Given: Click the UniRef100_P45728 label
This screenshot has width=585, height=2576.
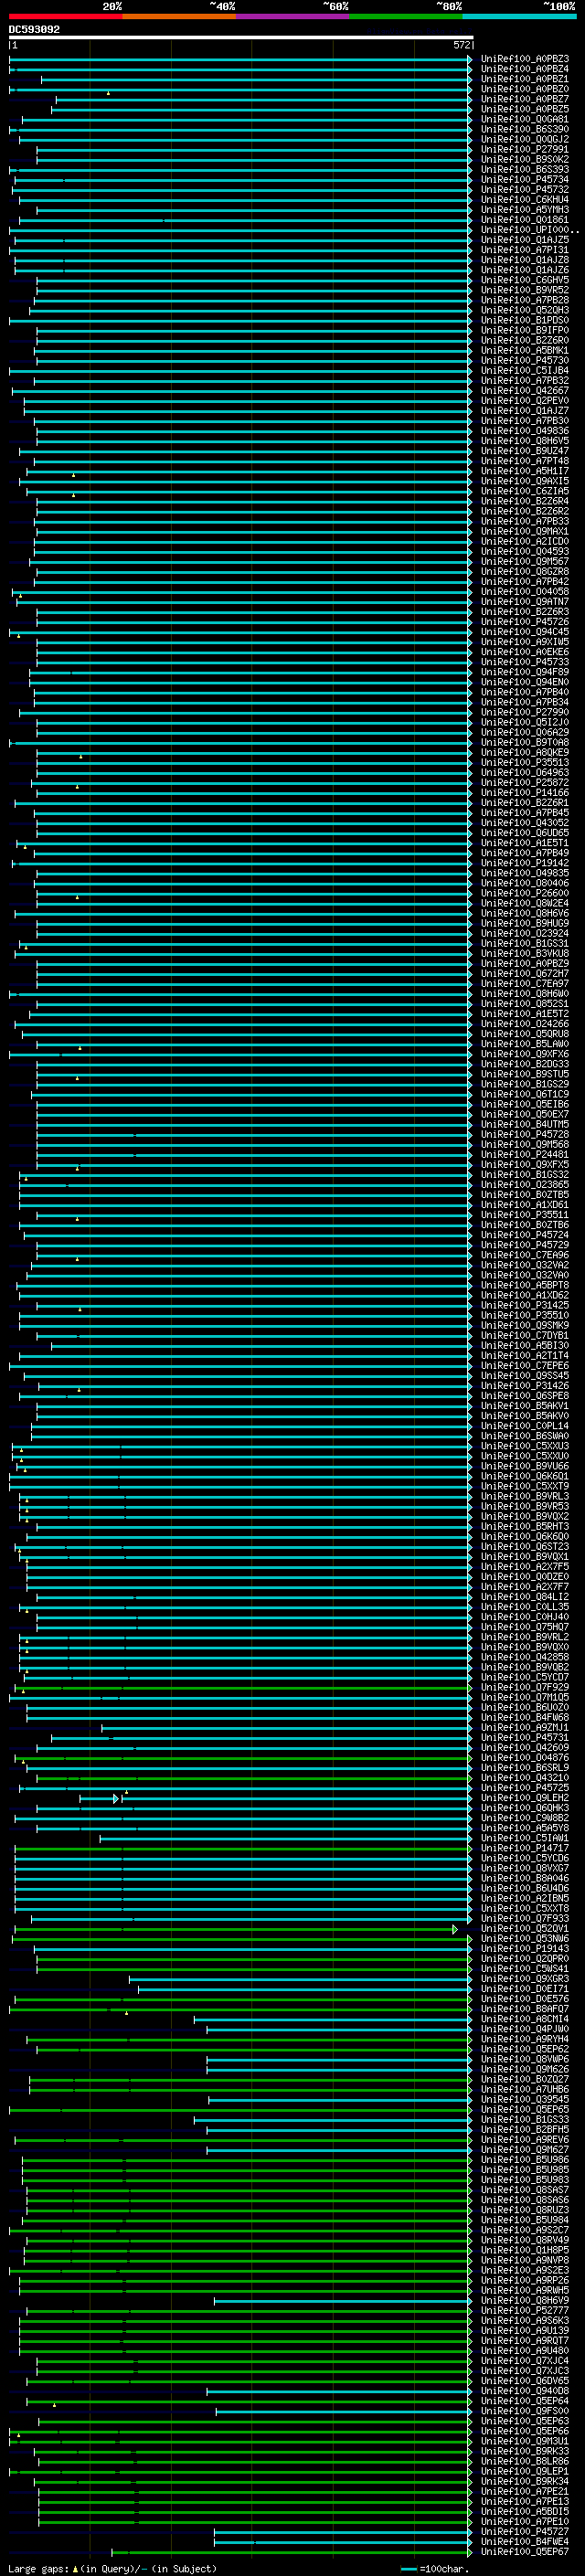Looking at the screenshot, I should [x=525, y=1135].
